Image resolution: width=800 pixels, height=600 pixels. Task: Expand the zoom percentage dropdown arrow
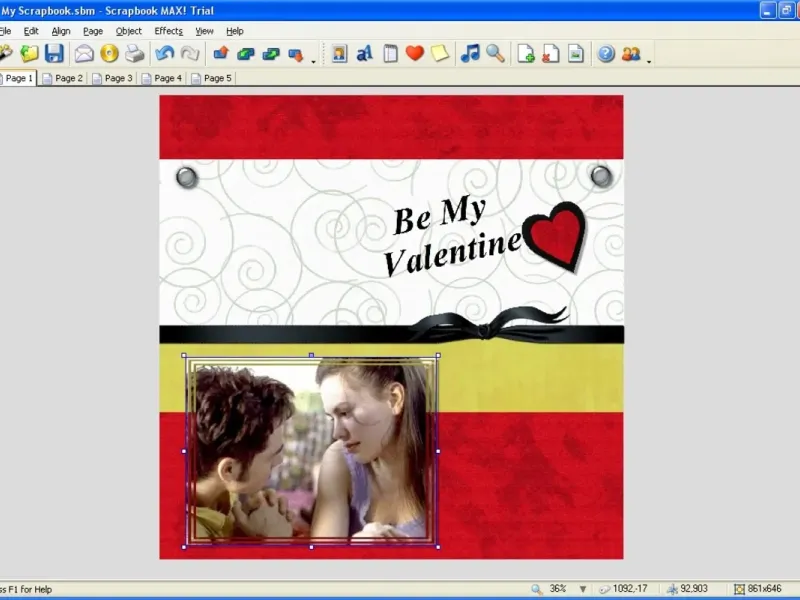[x=583, y=589]
